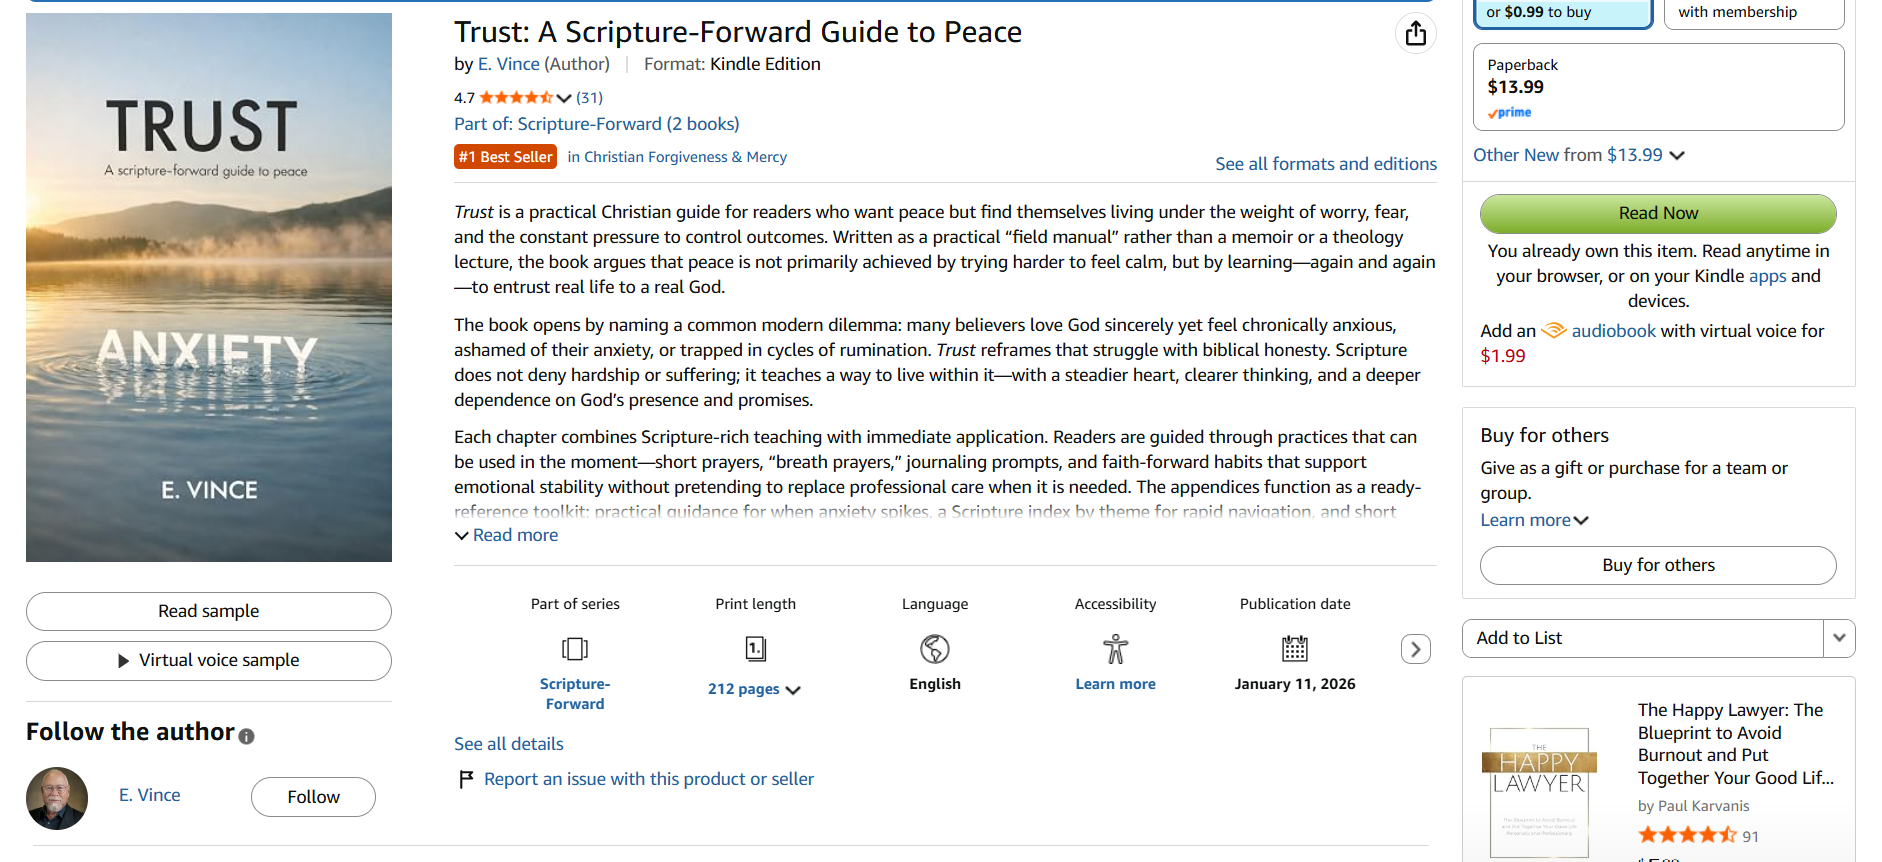Click the green Read Now button

tap(1658, 213)
